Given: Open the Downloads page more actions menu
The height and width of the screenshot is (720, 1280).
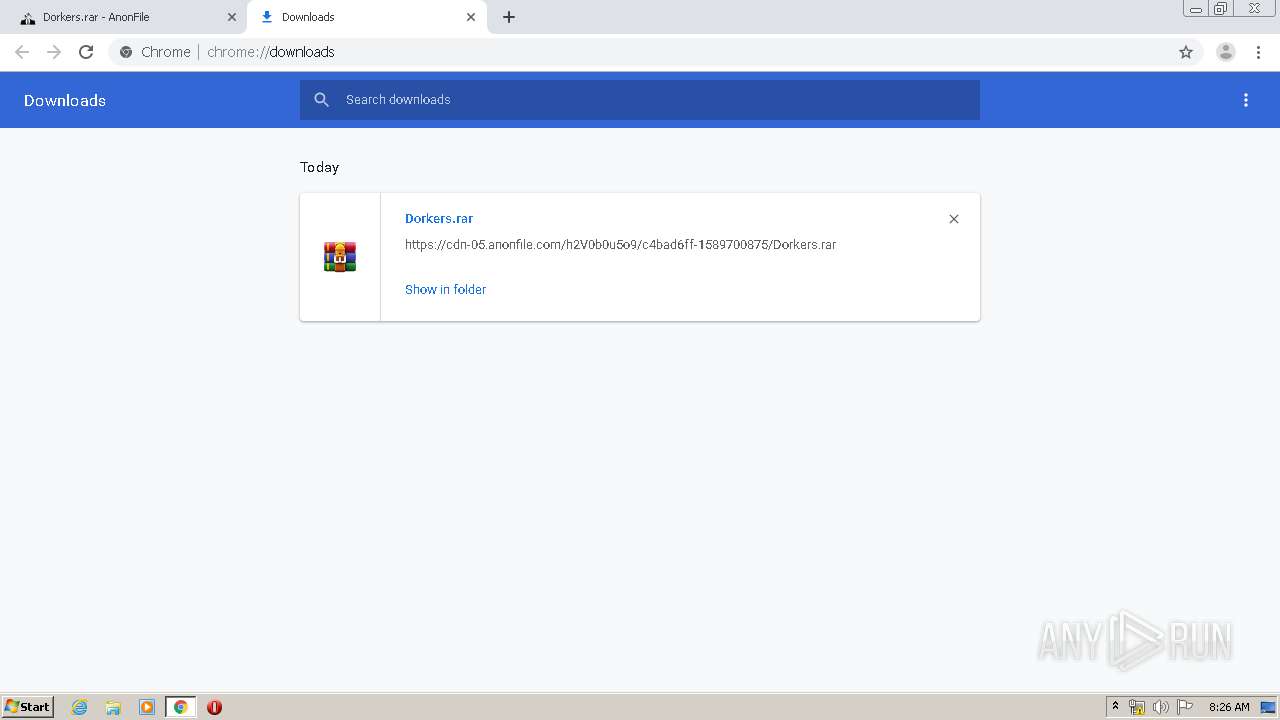Looking at the screenshot, I should [1246, 100].
